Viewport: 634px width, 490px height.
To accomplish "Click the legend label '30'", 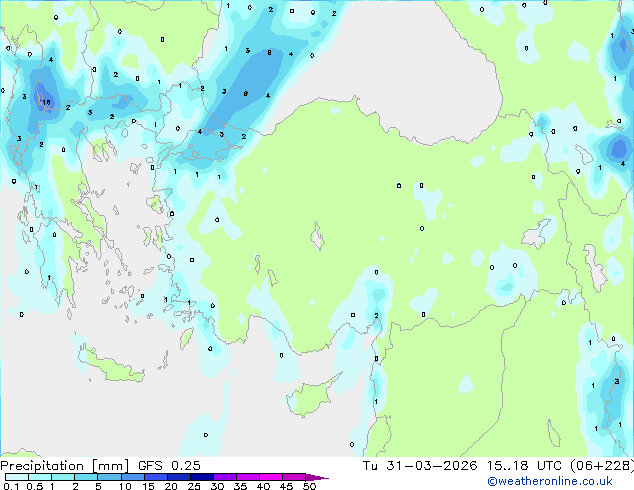I will [217, 486].
